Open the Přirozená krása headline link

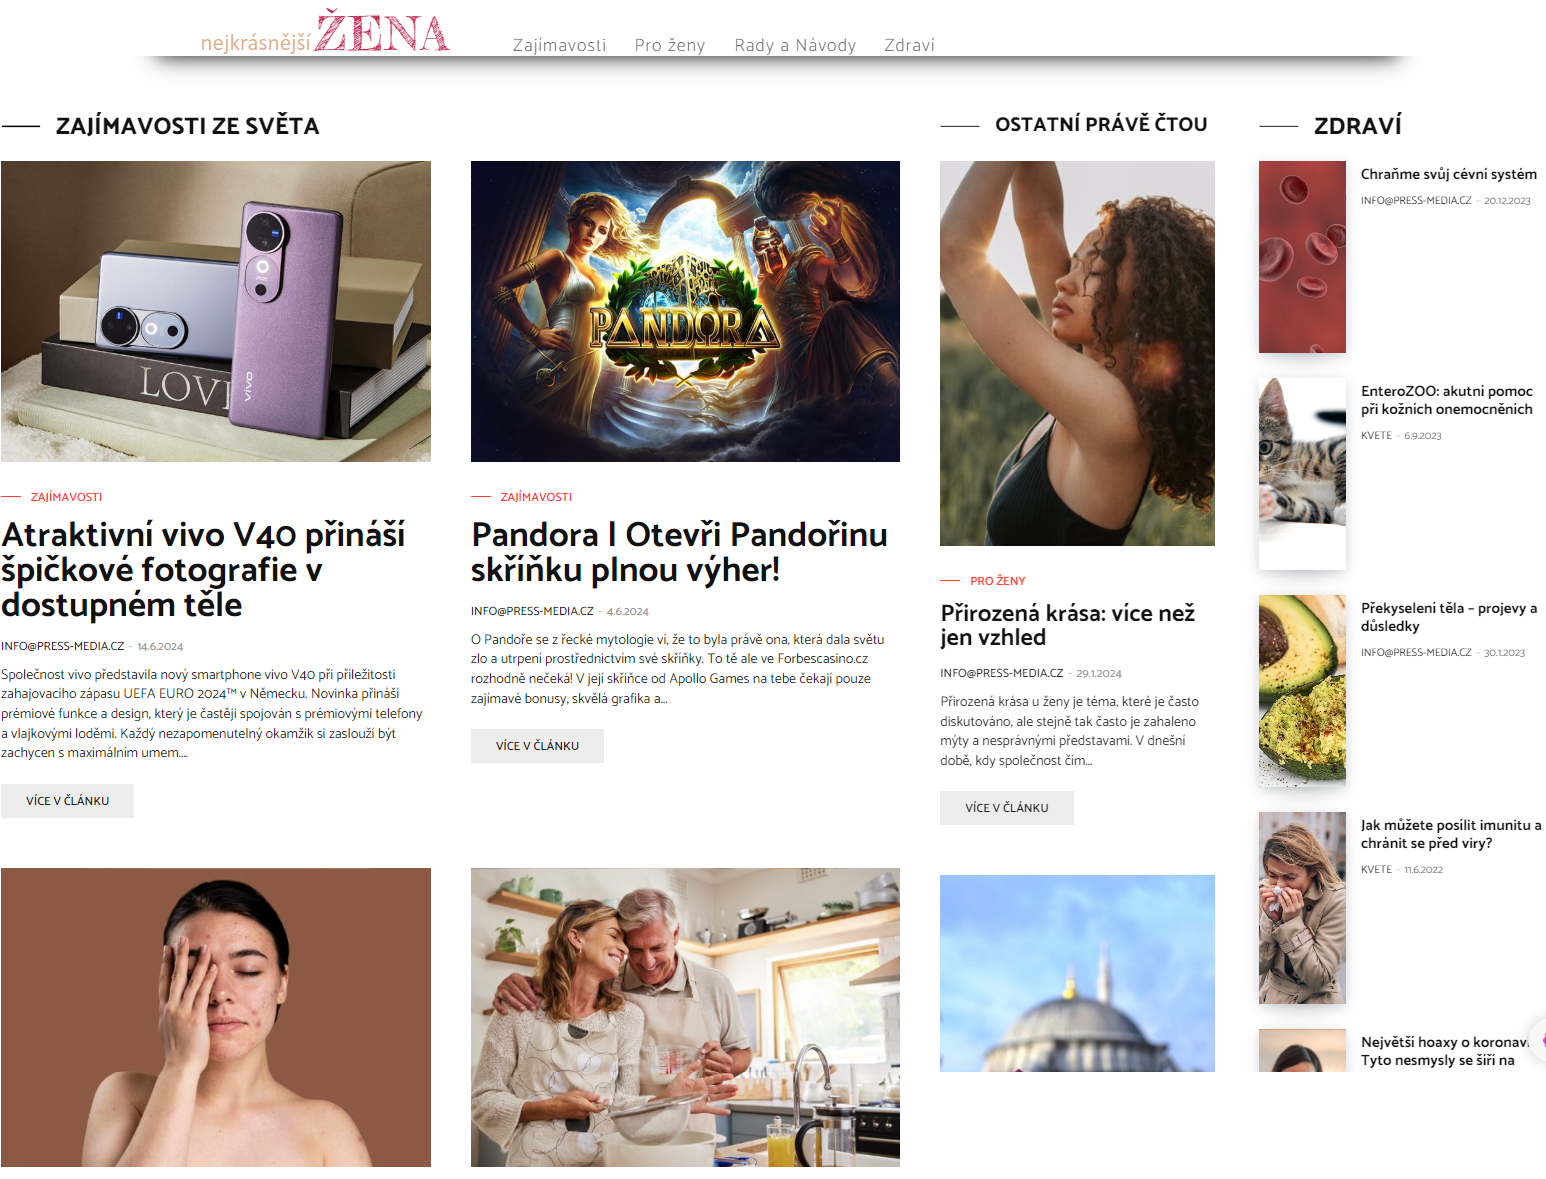coord(1068,625)
